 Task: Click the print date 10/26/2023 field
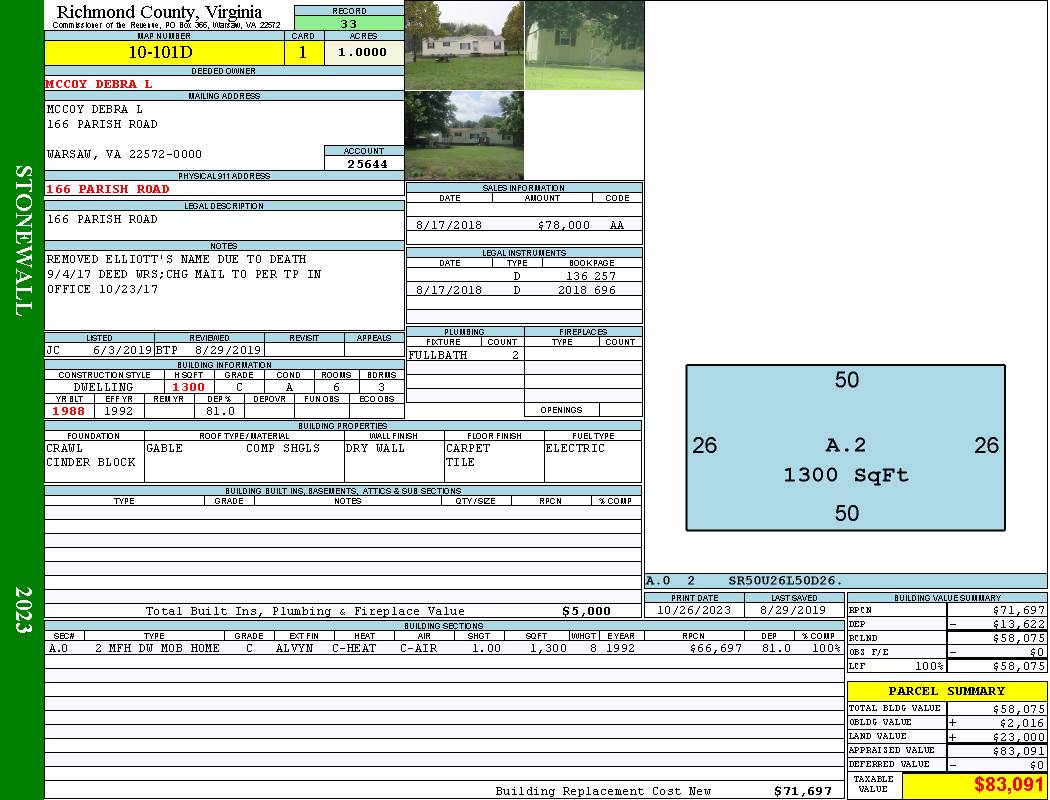pyautogui.click(x=695, y=609)
